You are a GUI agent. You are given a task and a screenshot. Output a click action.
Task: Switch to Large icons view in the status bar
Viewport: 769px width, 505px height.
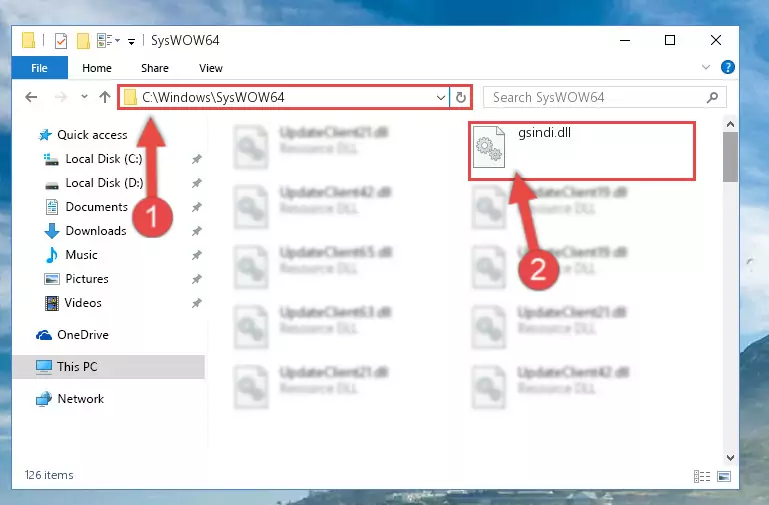723,476
